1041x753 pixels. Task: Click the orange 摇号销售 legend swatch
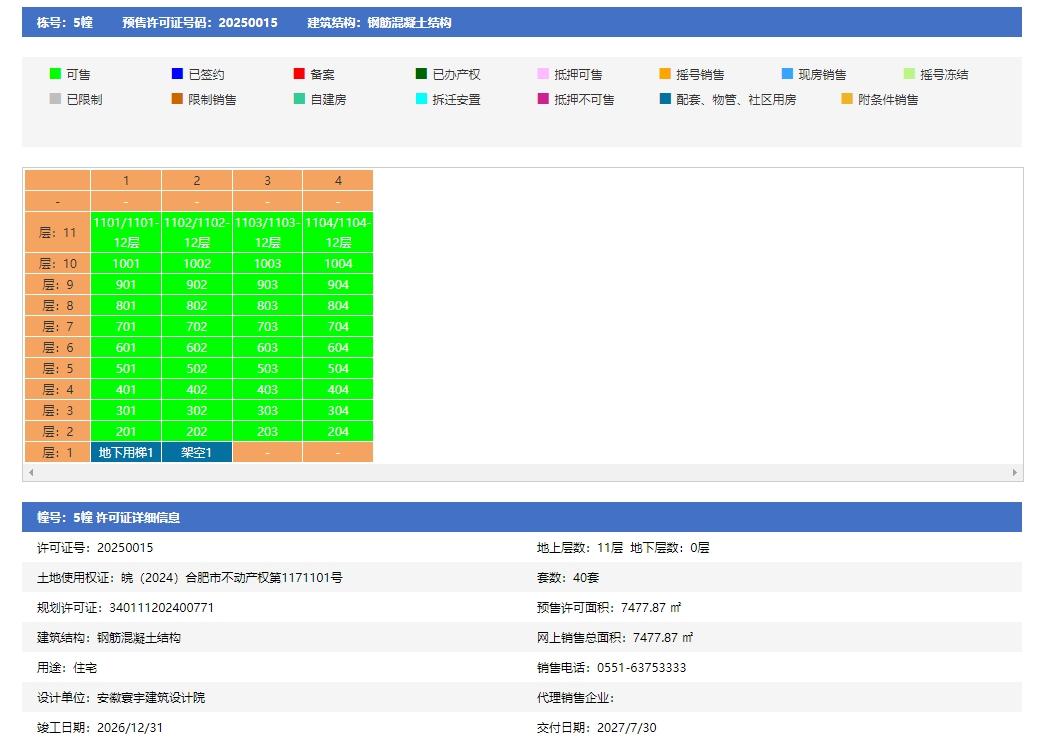665,74
